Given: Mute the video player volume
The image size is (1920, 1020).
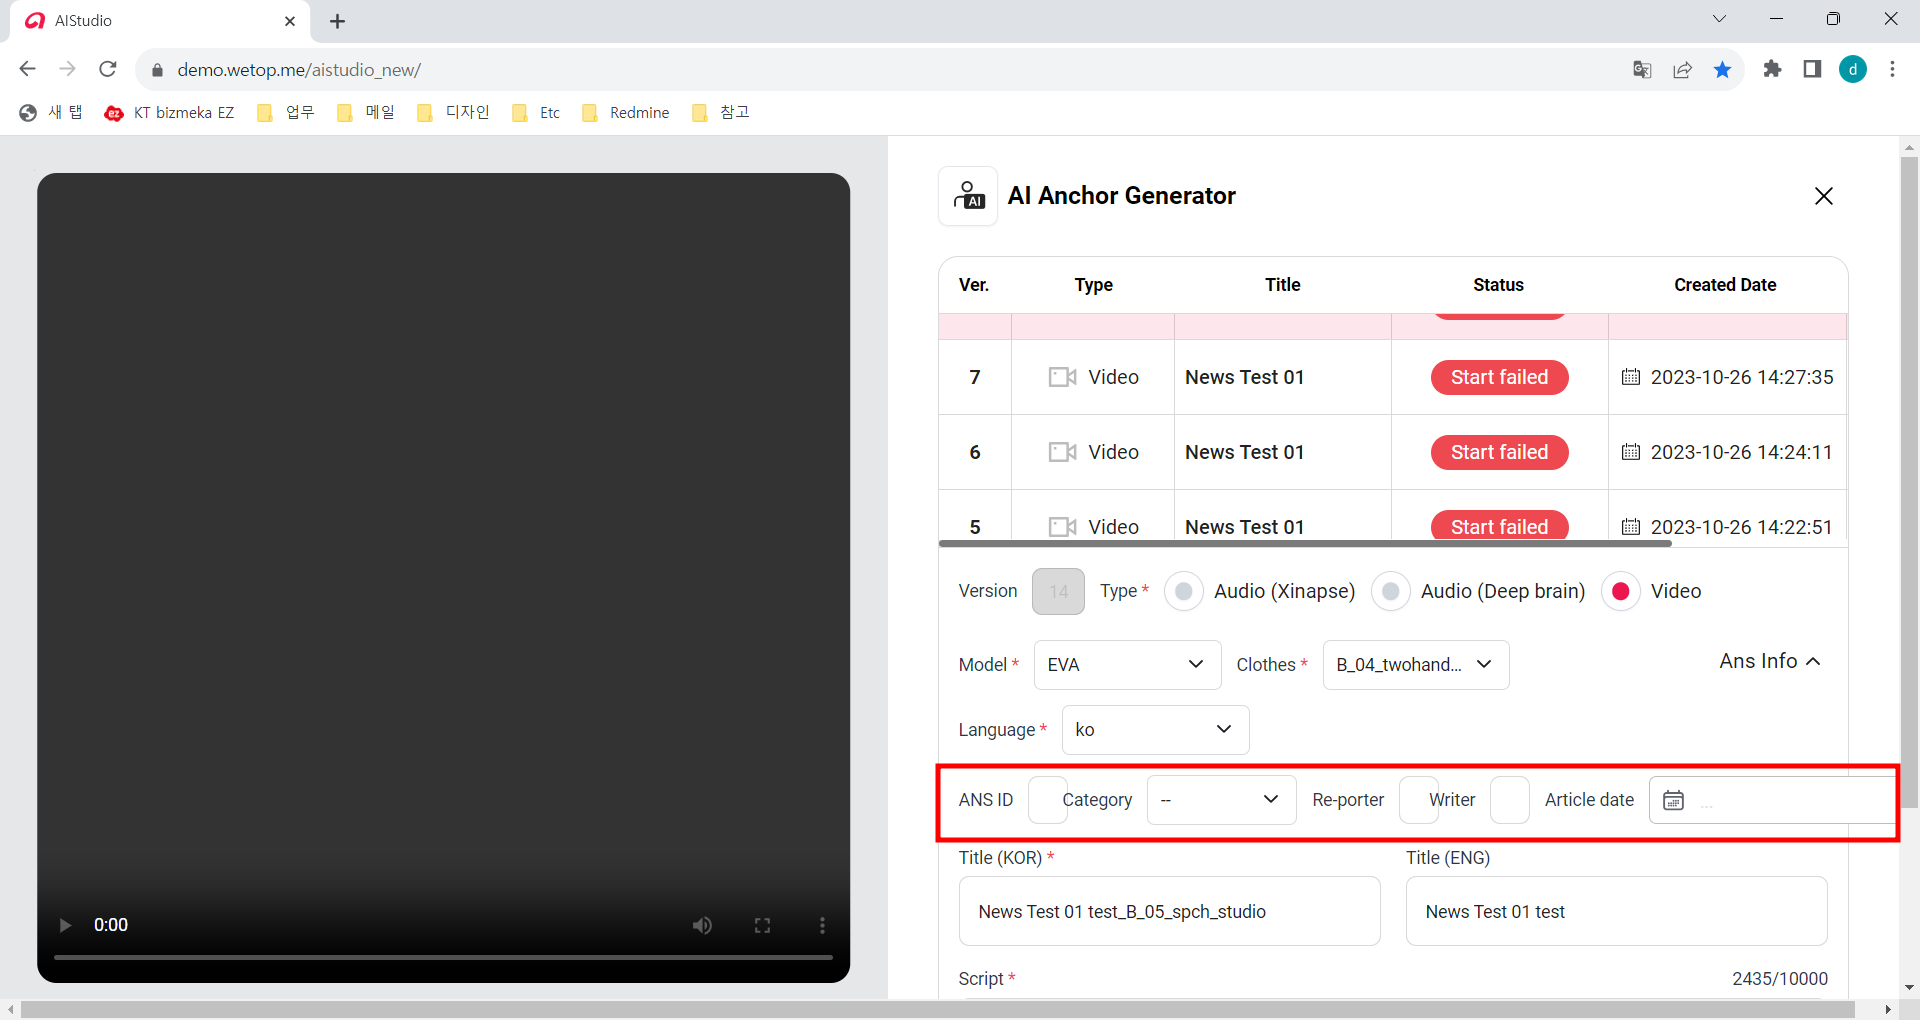Looking at the screenshot, I should click(x=702, y=925).
